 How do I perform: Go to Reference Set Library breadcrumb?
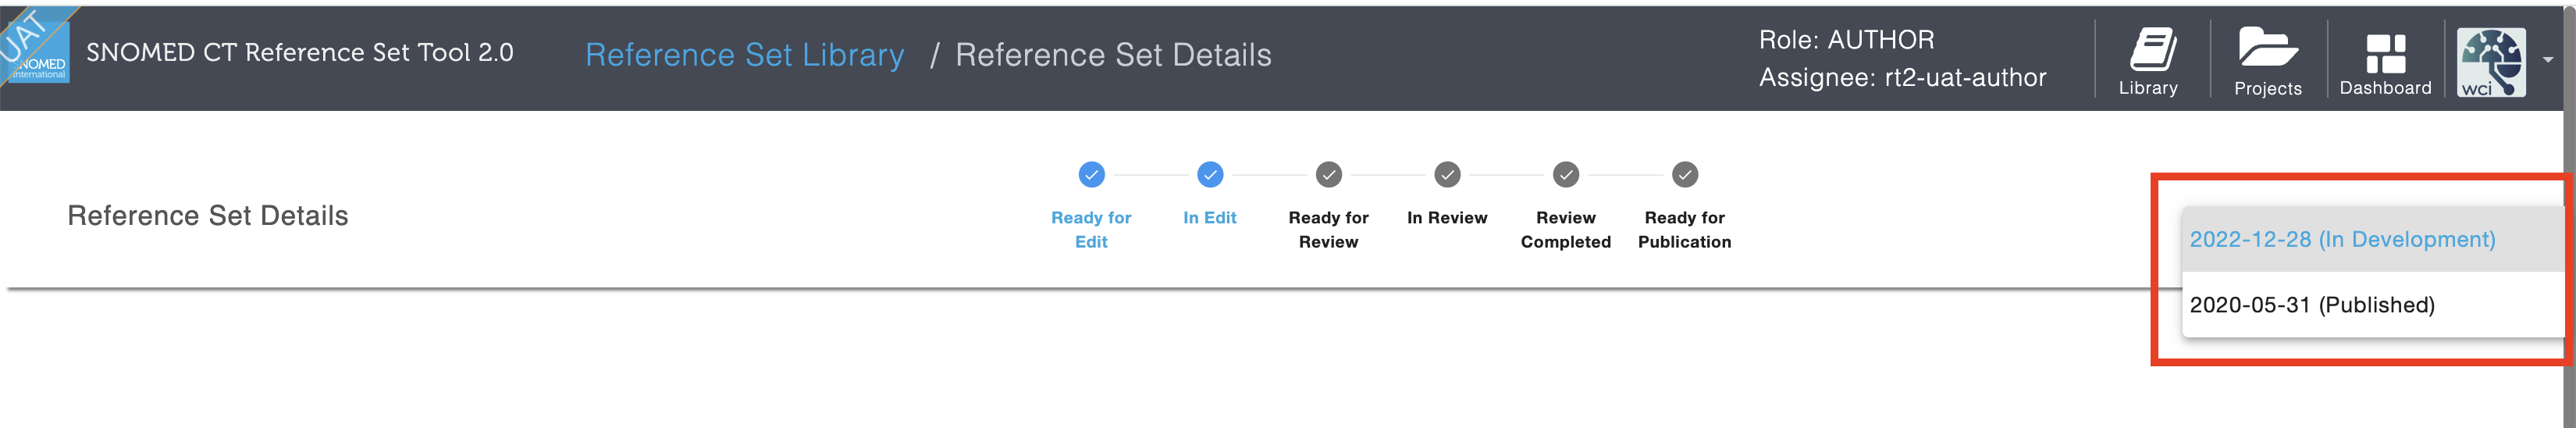pyautogui.click(x=744, y=55)
